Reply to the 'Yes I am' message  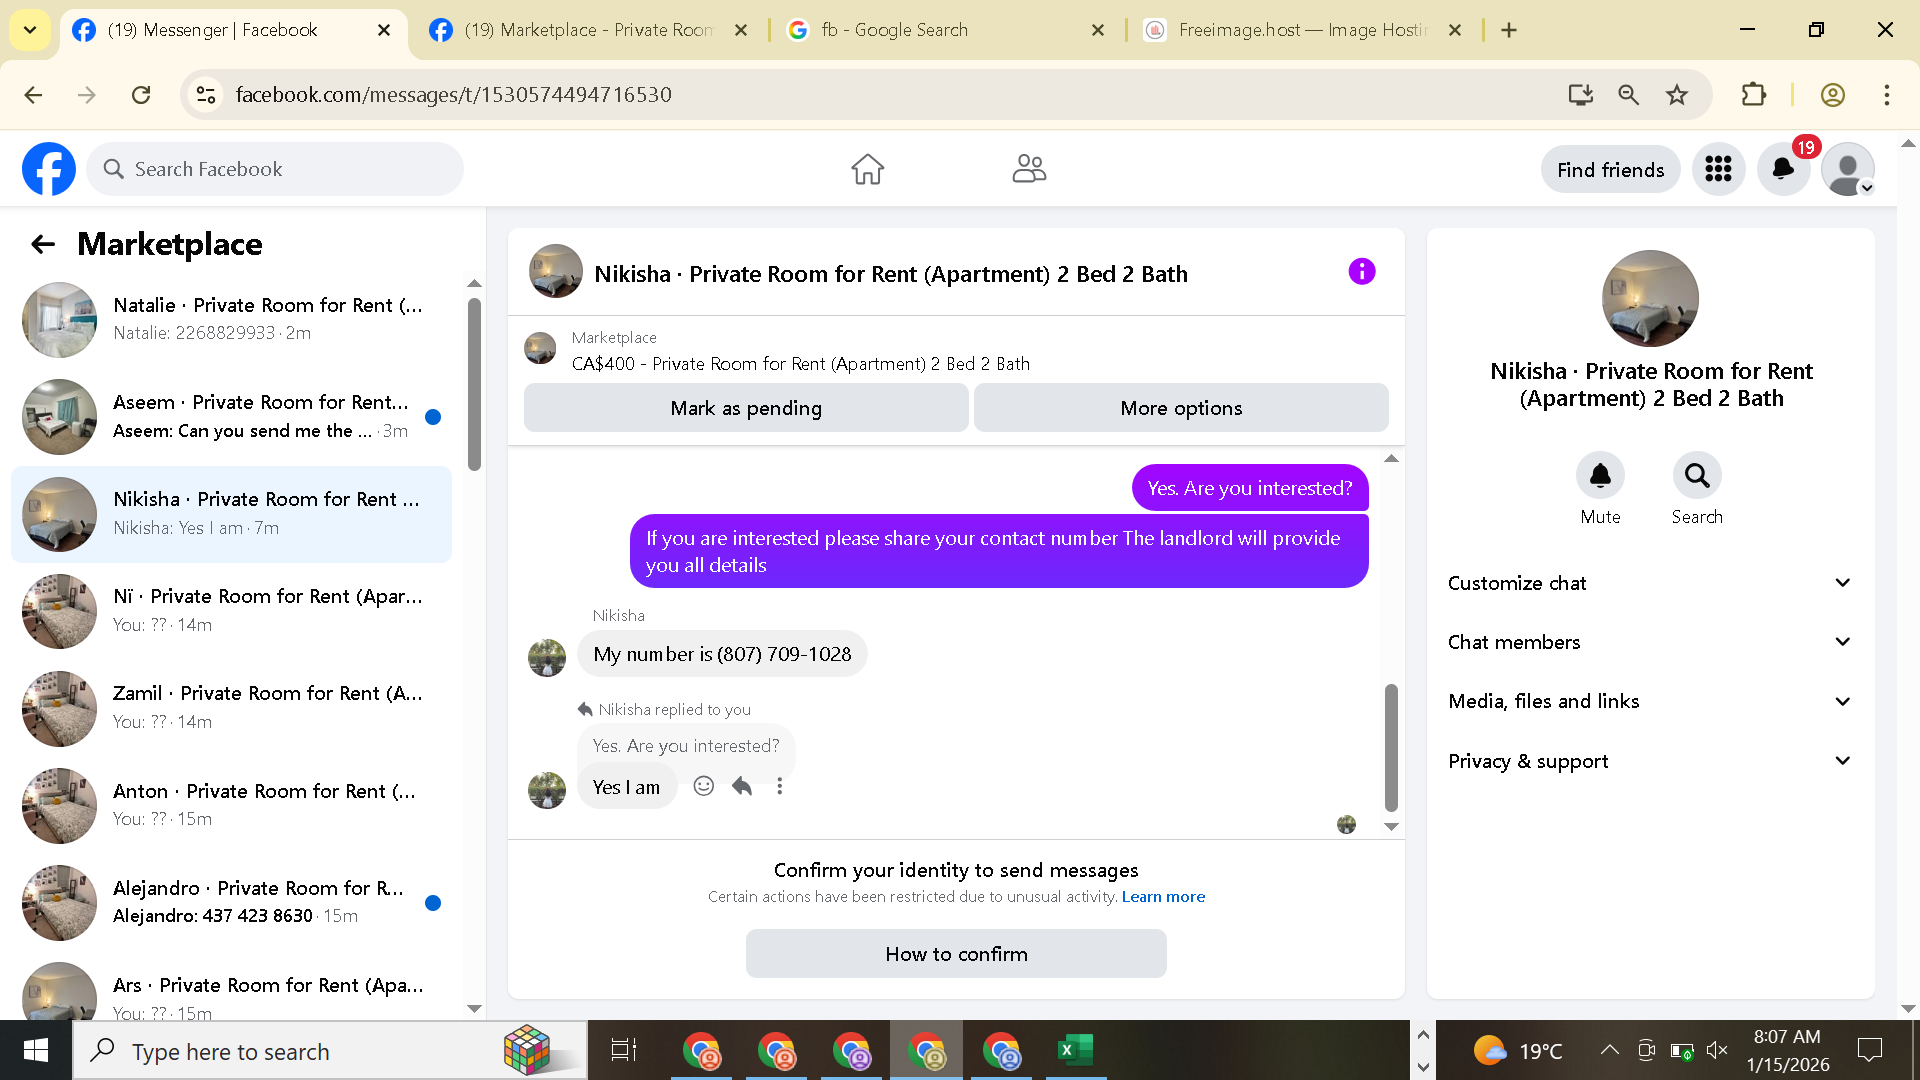point(742,787)
